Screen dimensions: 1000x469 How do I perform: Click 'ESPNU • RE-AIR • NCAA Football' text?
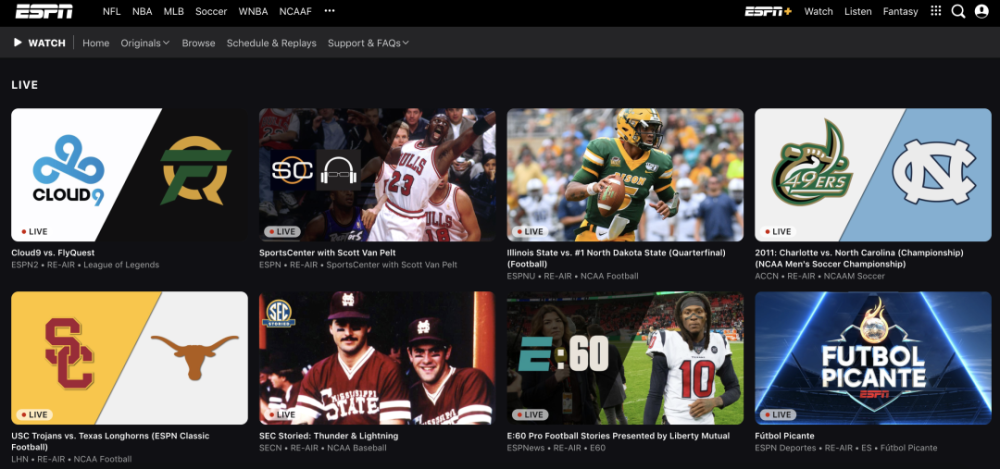(x=573, y=276)
